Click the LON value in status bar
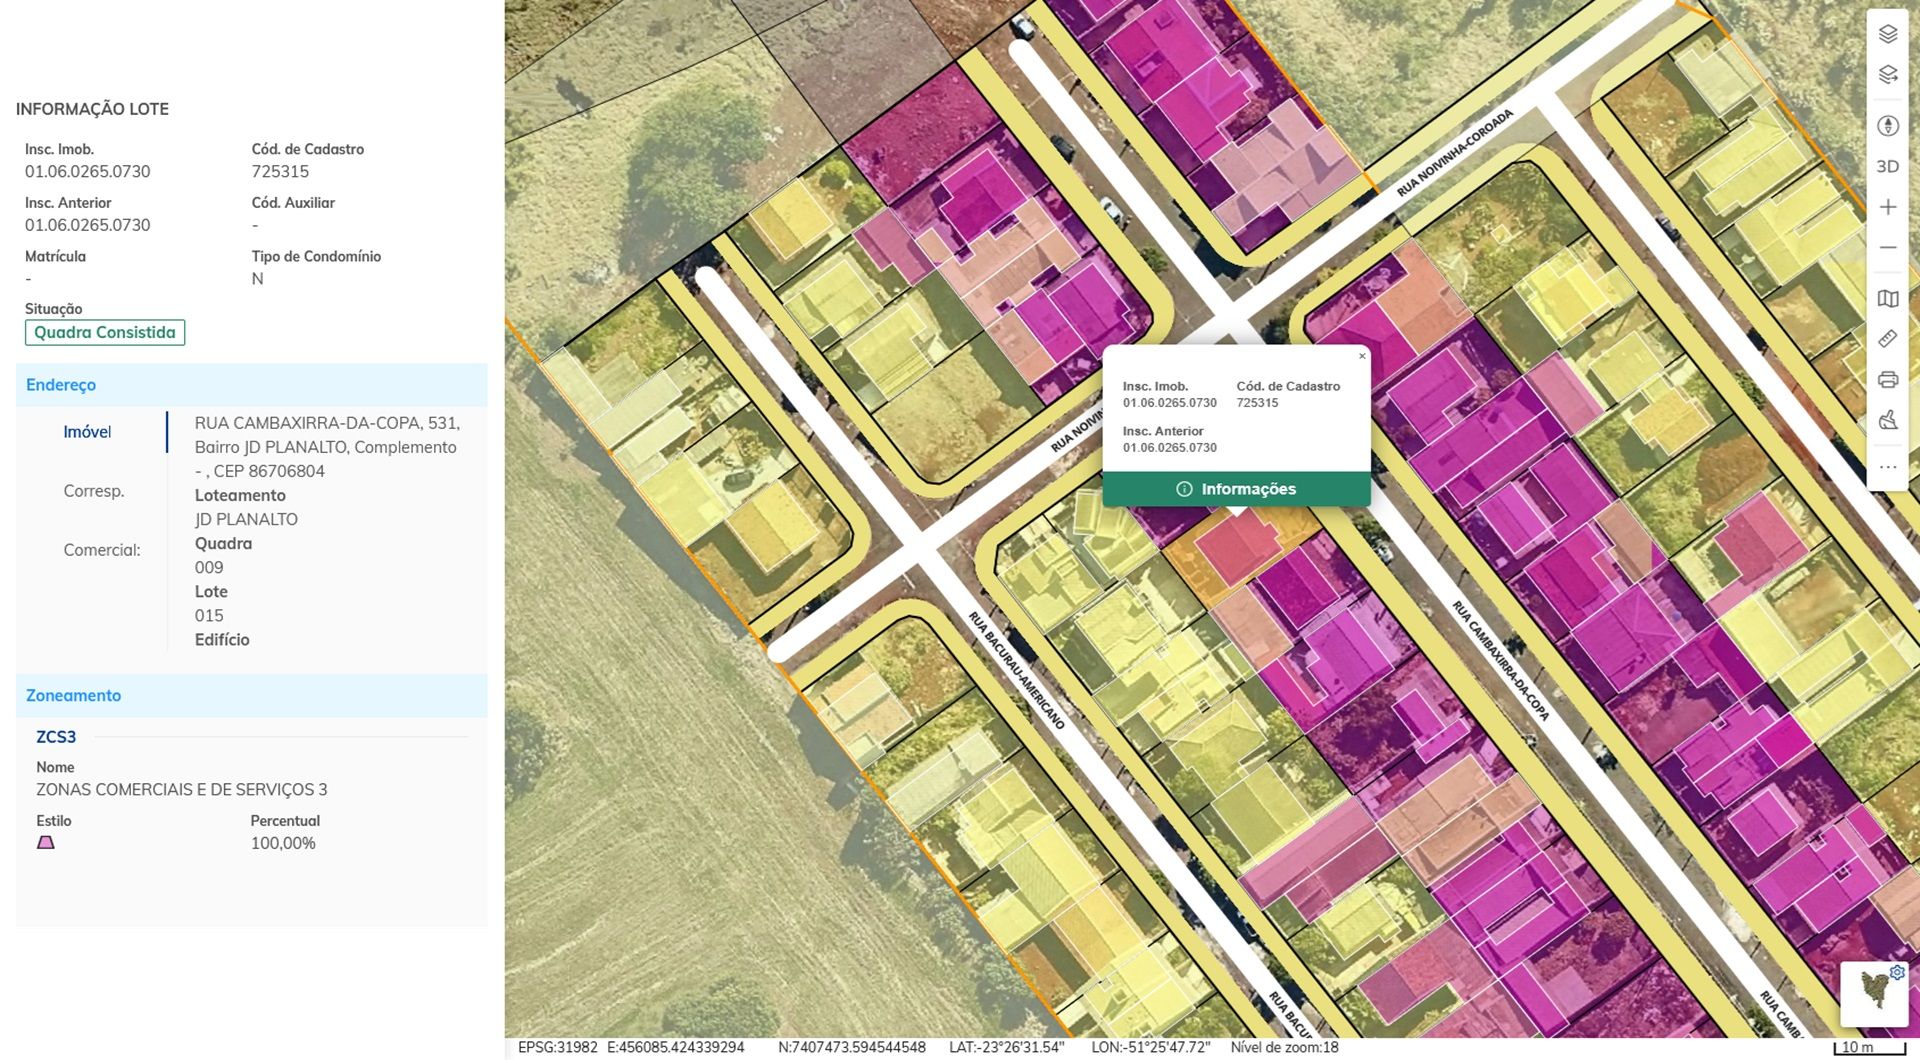 (x=1151, y=1048)
